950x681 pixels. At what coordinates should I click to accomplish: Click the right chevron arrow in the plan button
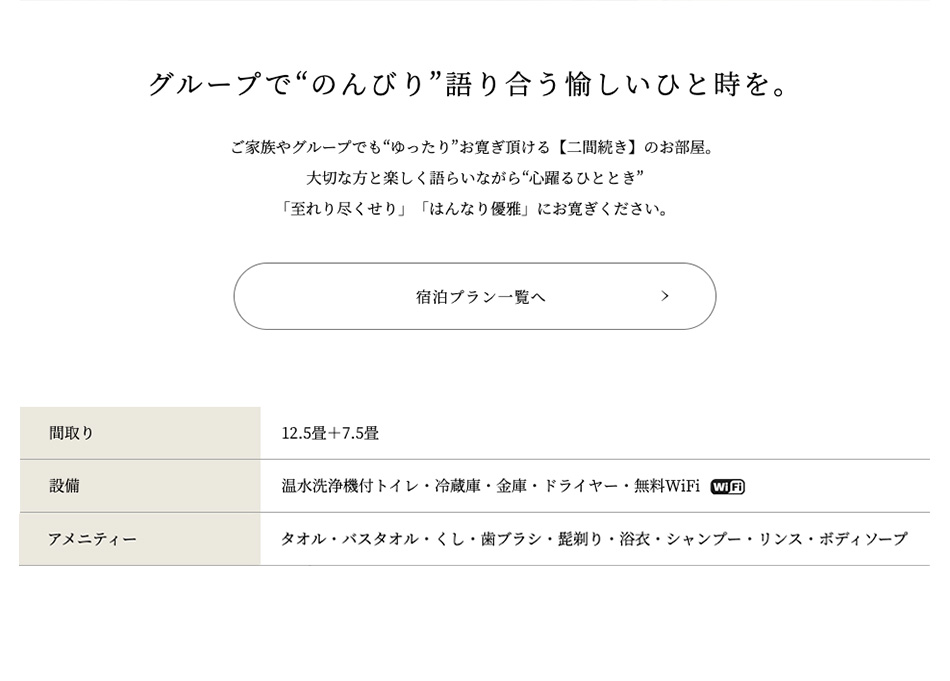point(665,296)
